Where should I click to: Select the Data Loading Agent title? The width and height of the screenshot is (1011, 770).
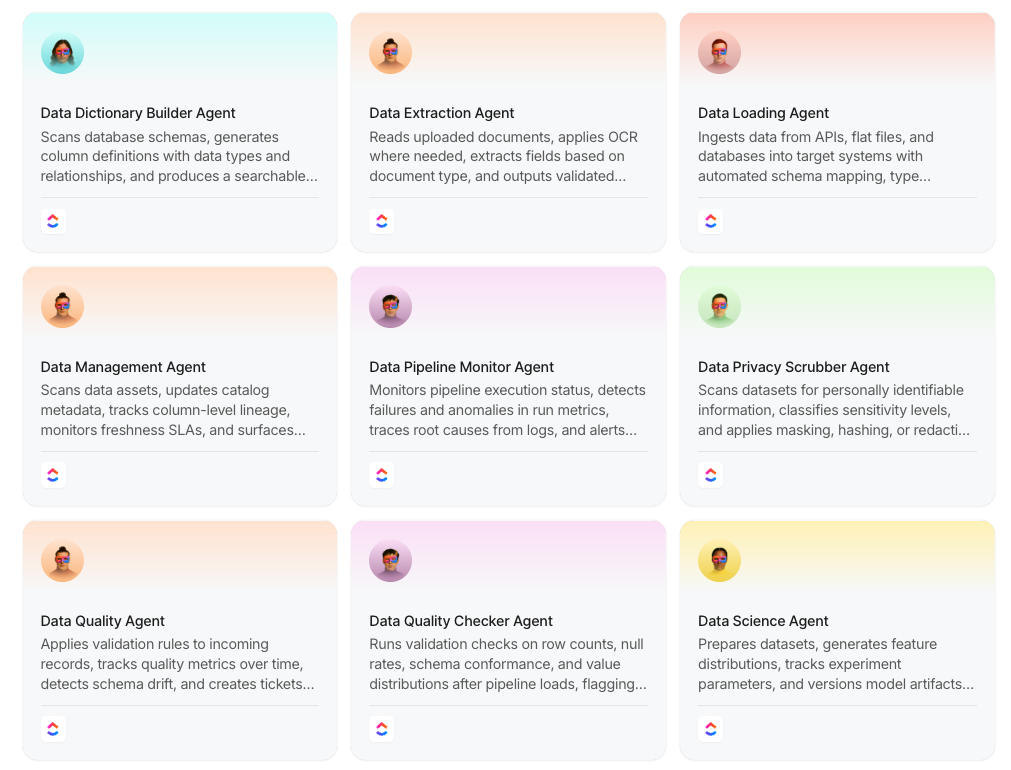(763, 113)
